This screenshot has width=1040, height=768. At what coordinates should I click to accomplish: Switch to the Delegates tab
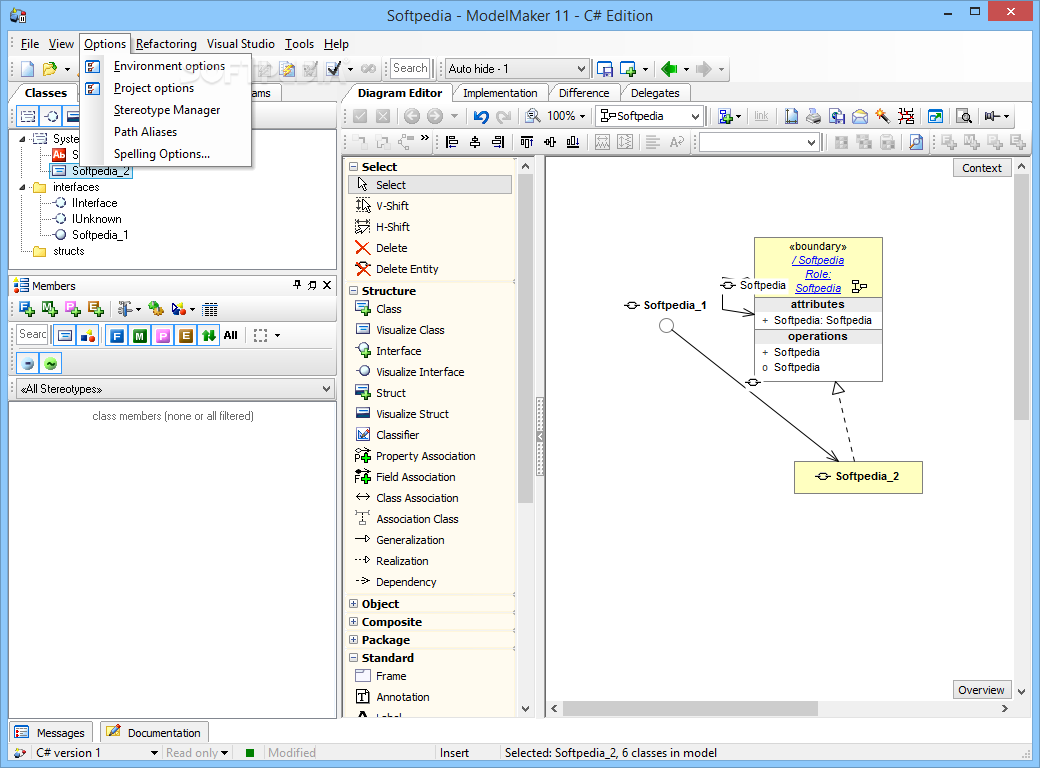point(655,93)
